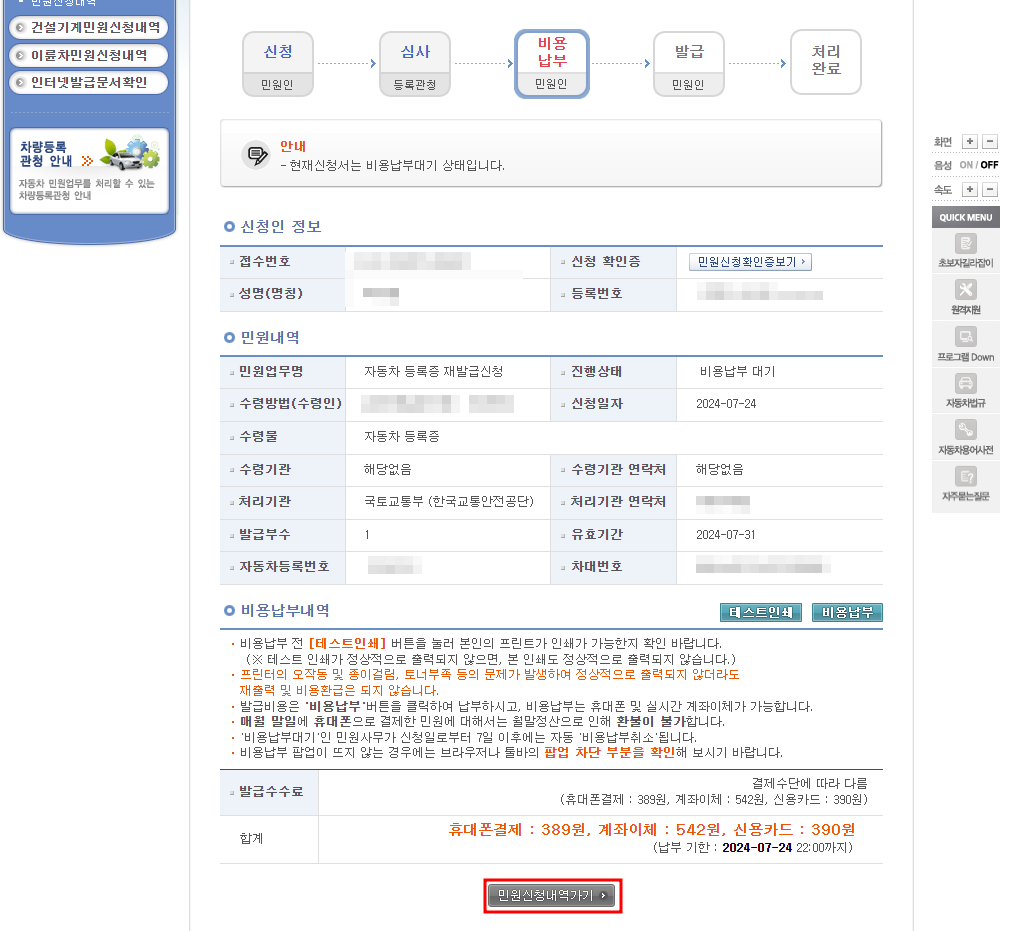Increase 화면 size with the plus control

coord(972,140)
